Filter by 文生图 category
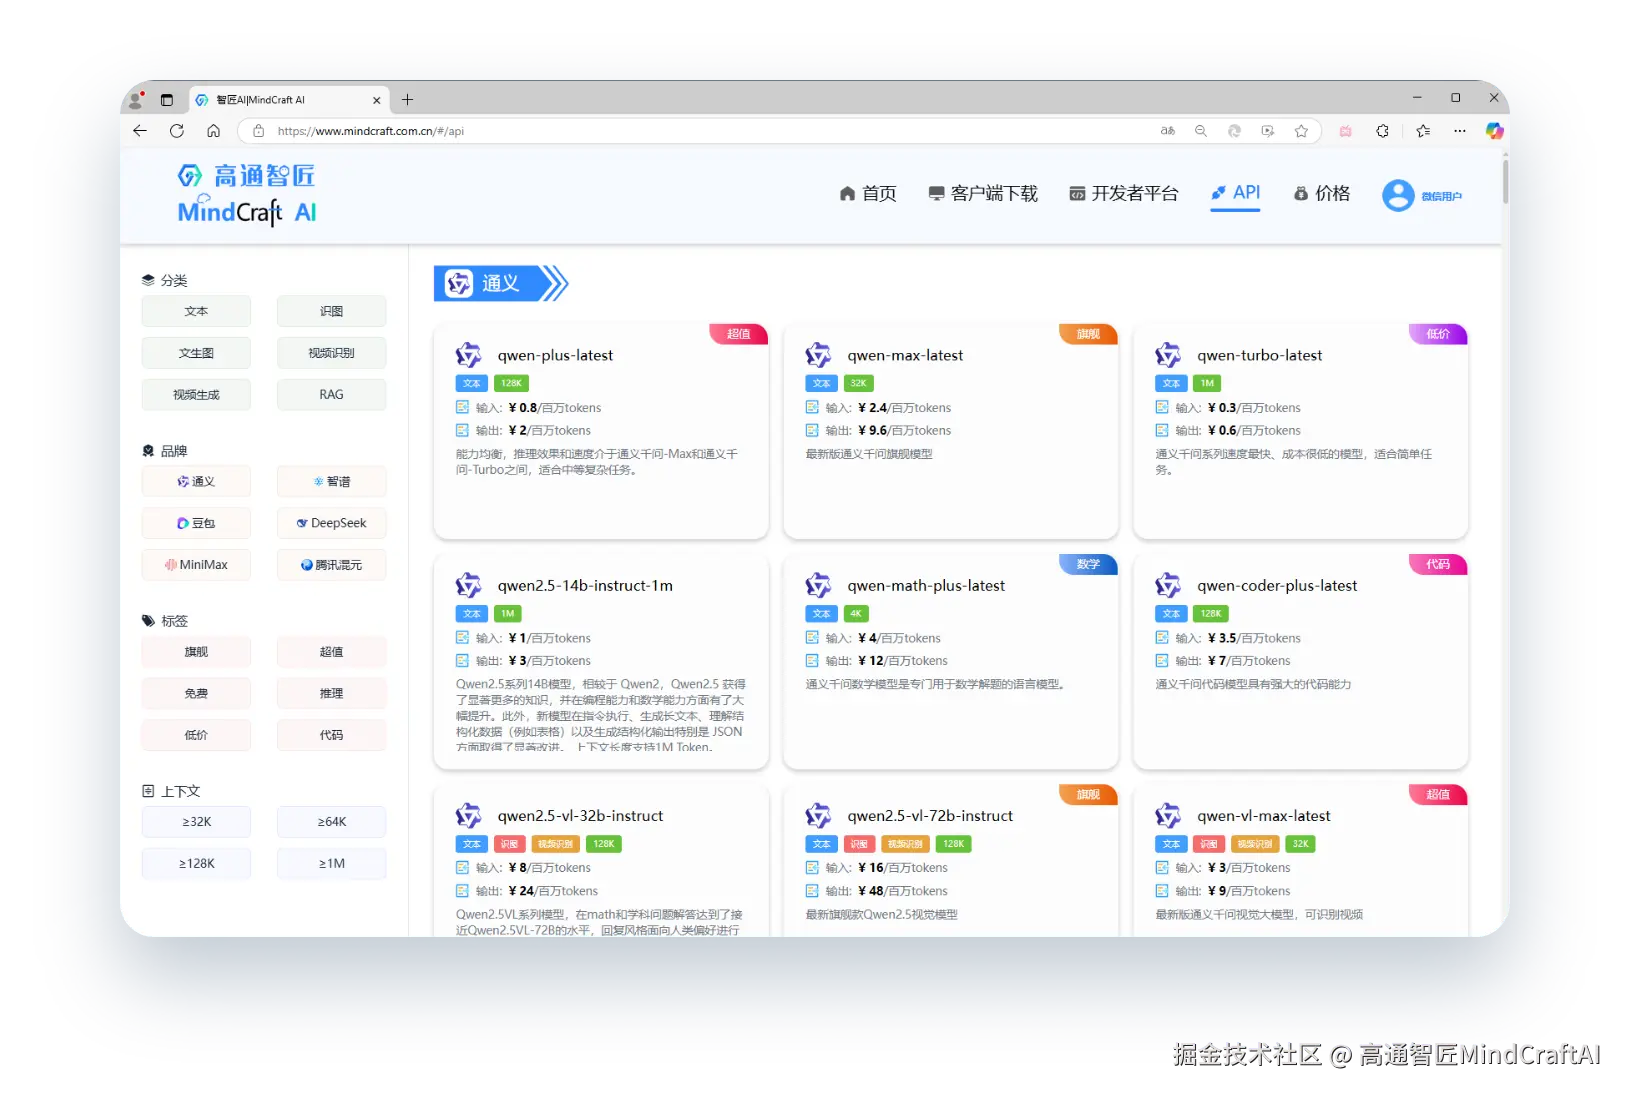 (x=196, y=353)
